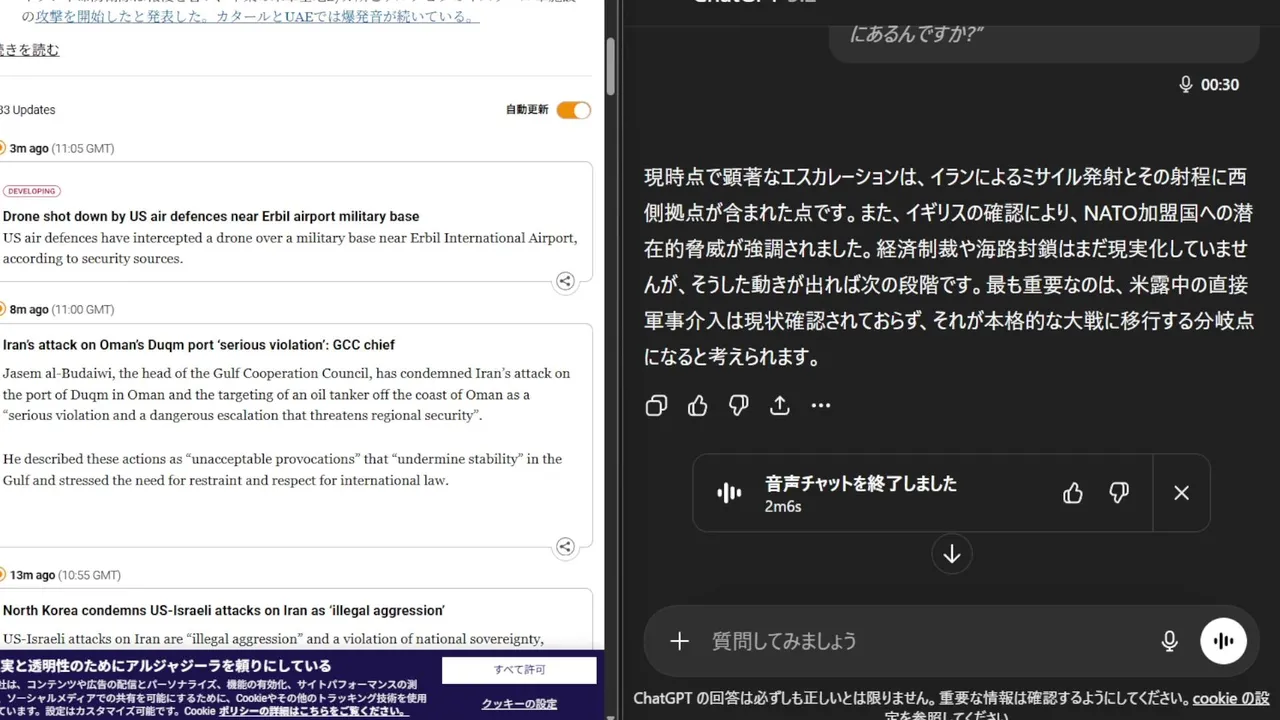Like the ChatGPT escalation response
This screenshot has width=1280, height=720.
point(698,405)
